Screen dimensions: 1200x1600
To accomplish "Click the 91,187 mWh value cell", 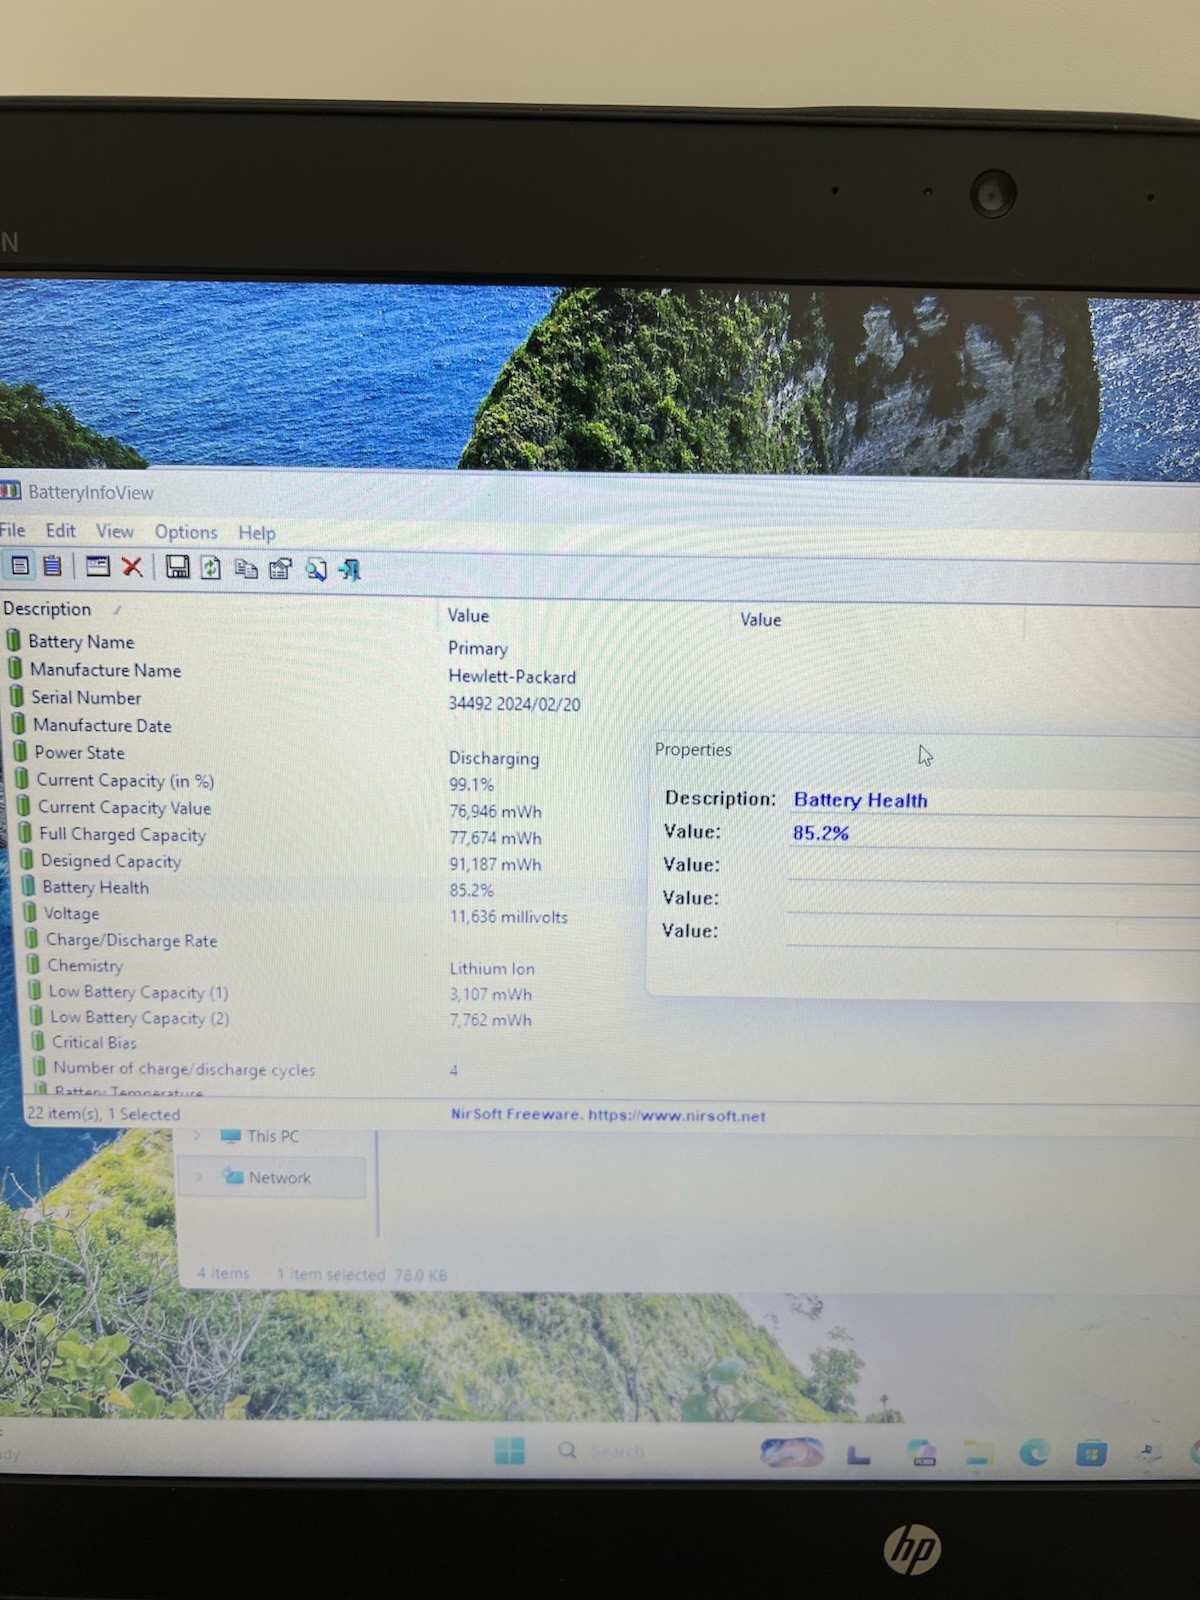I will [495, 864].
